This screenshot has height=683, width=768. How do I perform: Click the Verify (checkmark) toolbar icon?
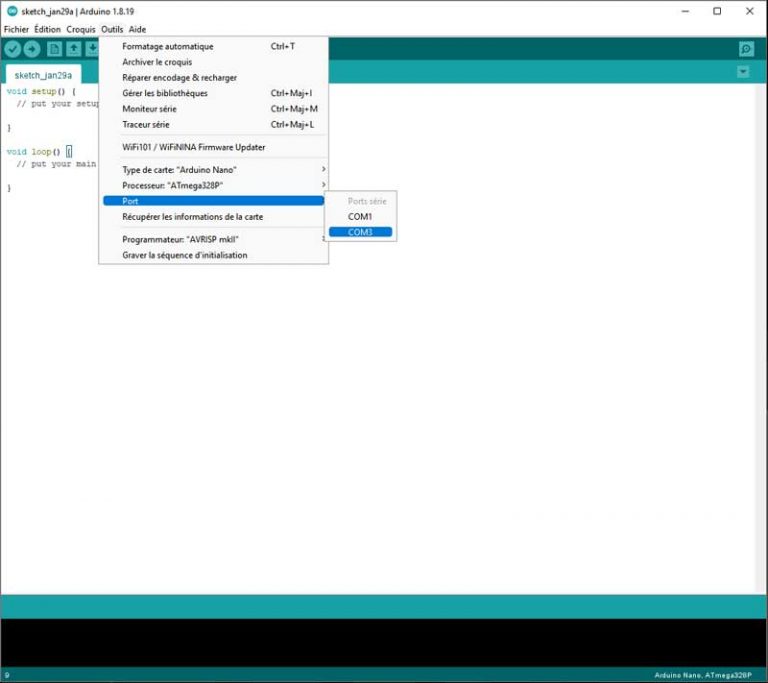click(13, 49)
